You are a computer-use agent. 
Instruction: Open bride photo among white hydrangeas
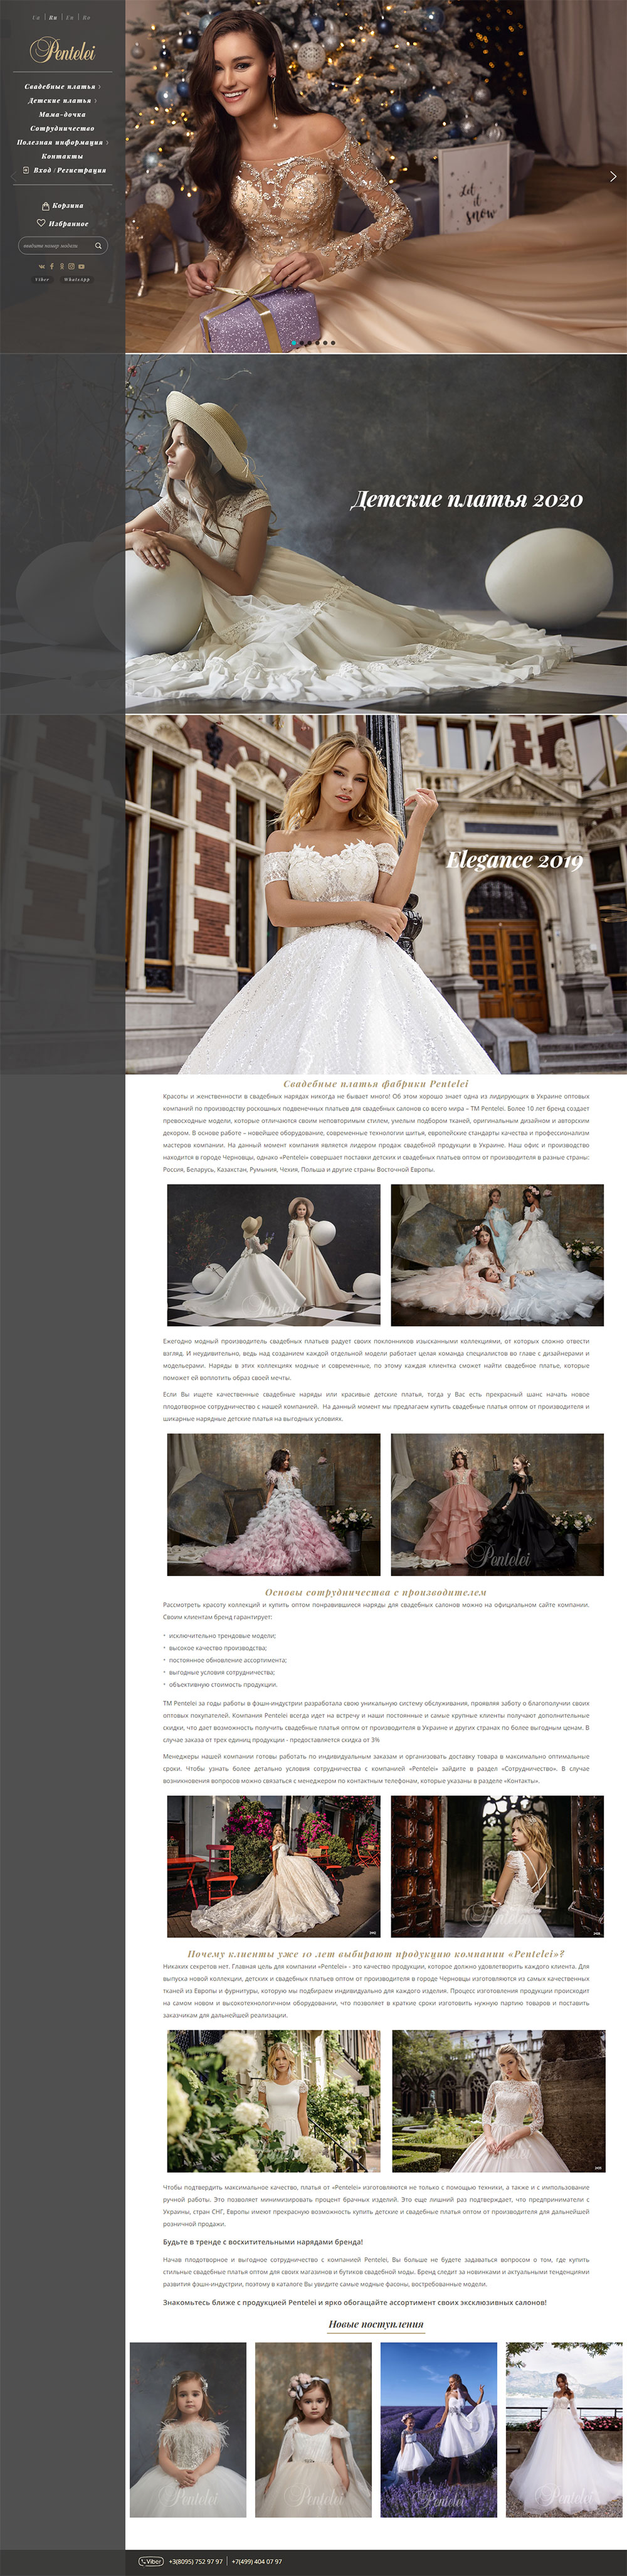[274, 2101]
